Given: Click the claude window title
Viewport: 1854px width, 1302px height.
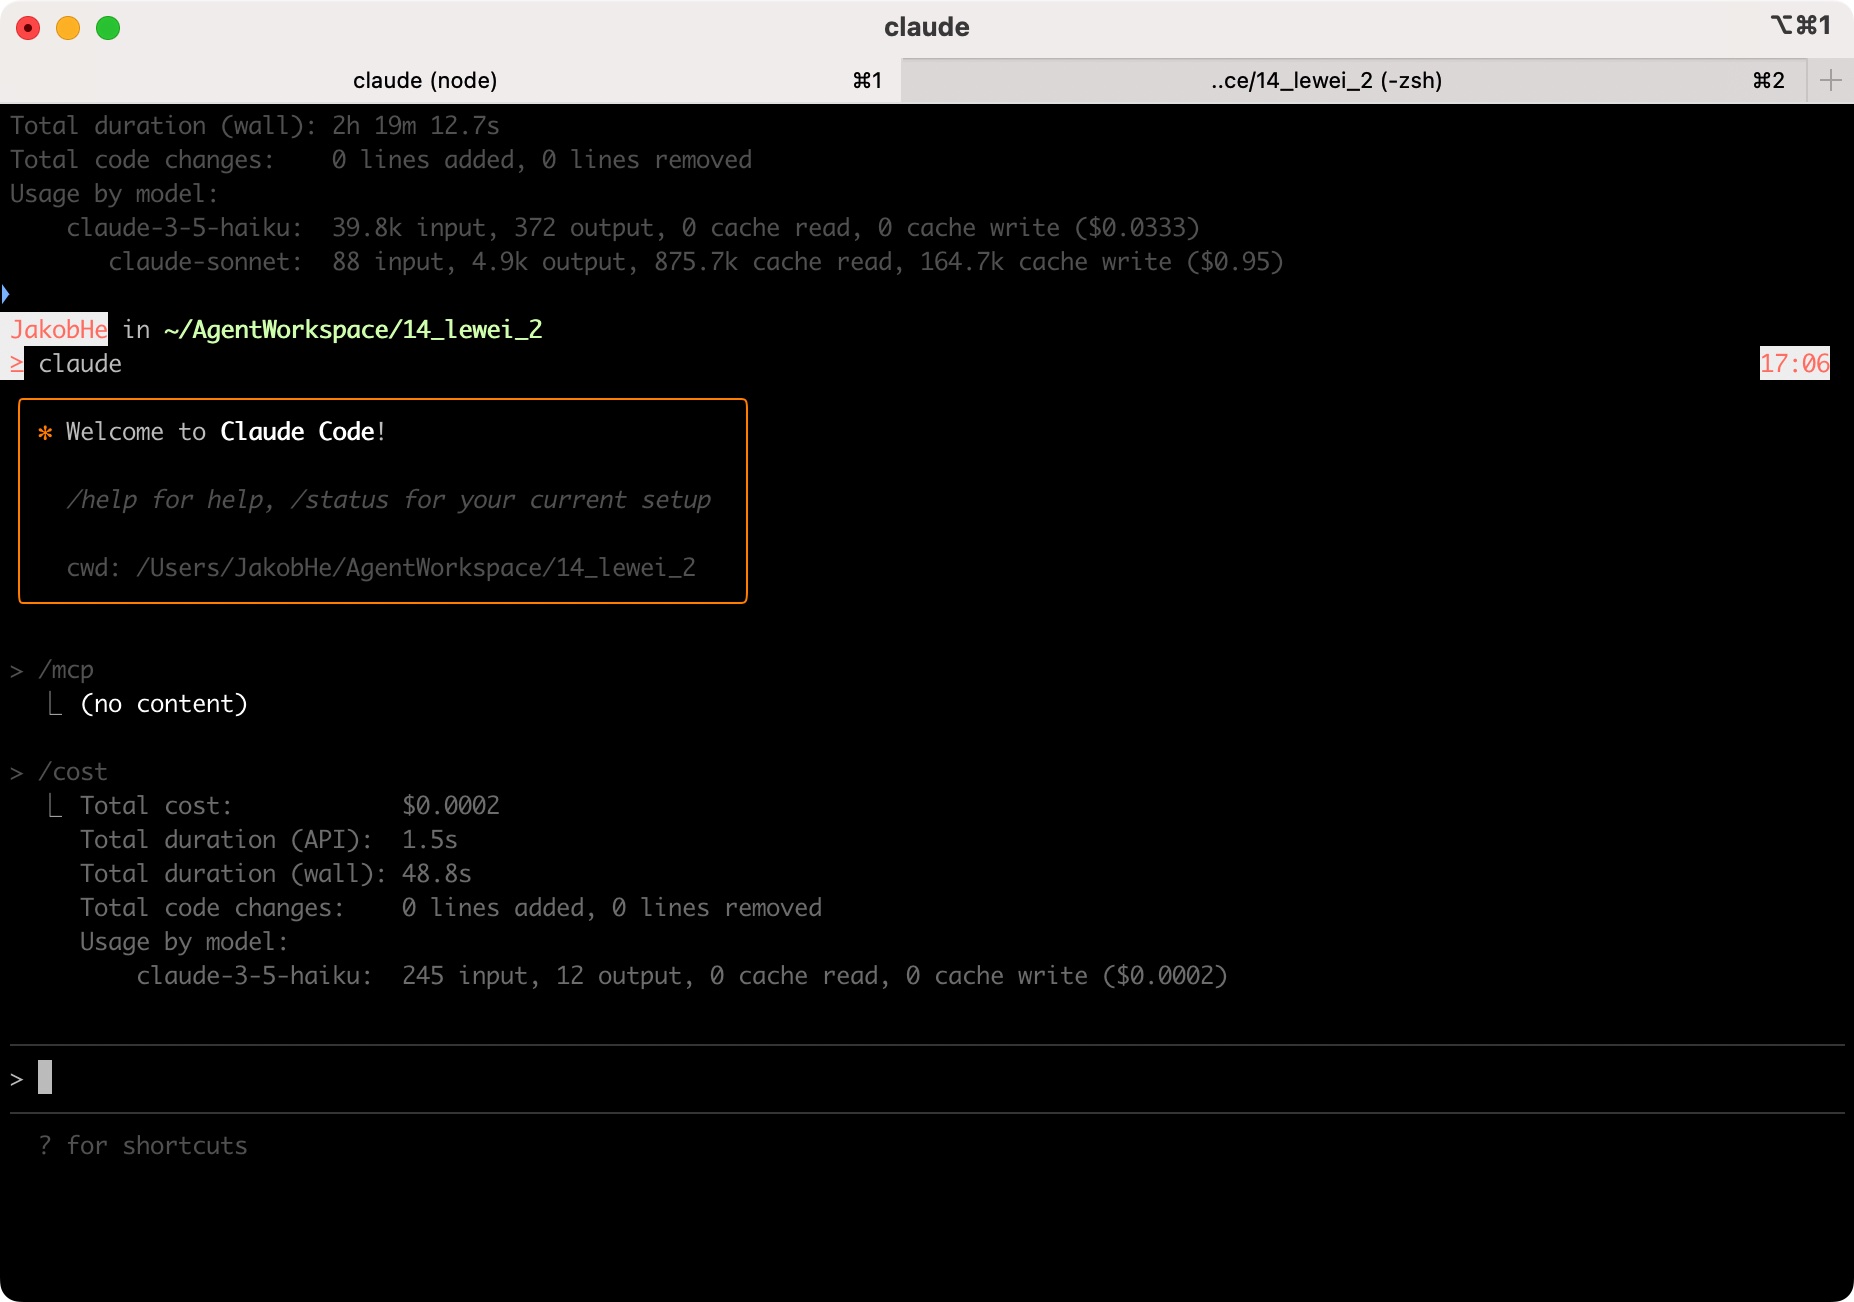Looking at the screenshot, I should [x=926, y=27].
